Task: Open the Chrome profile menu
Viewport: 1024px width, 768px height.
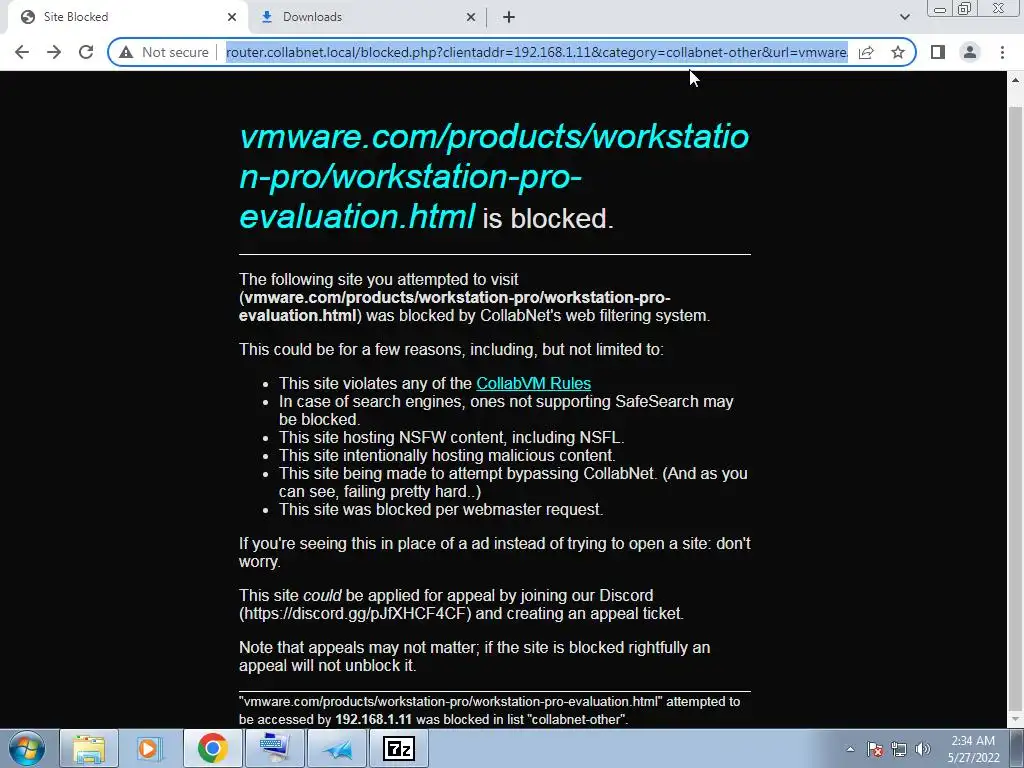Action: coord(970,52)
